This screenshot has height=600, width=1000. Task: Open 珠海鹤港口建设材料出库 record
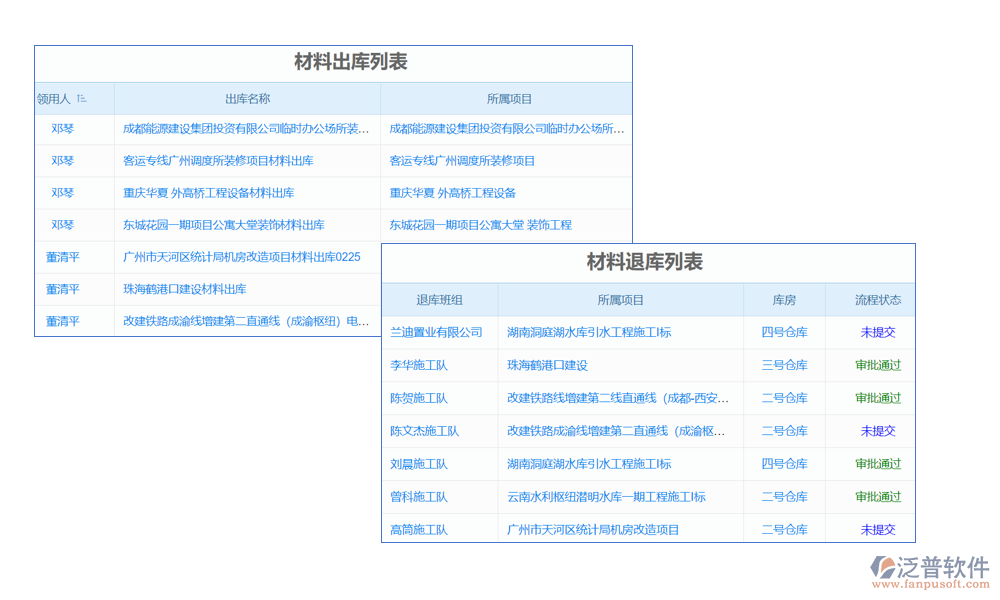[184, 289]
